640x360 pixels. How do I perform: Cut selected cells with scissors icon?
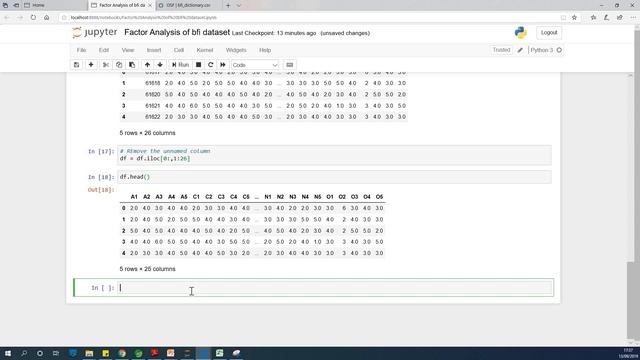[106, 65]
